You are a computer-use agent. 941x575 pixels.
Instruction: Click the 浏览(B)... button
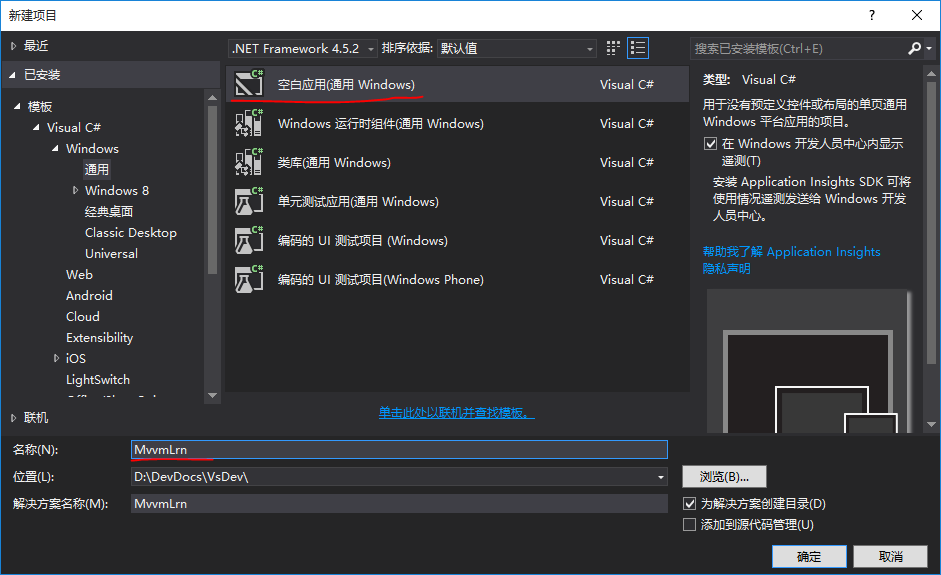click(724, 477)
